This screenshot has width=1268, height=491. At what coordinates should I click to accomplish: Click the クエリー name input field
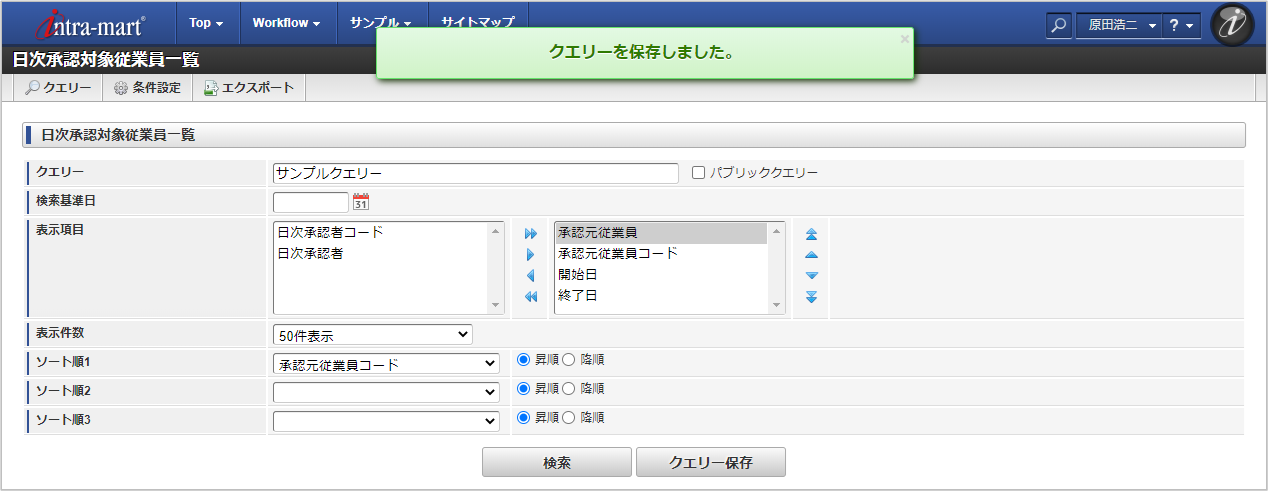(x=475, y=173)
